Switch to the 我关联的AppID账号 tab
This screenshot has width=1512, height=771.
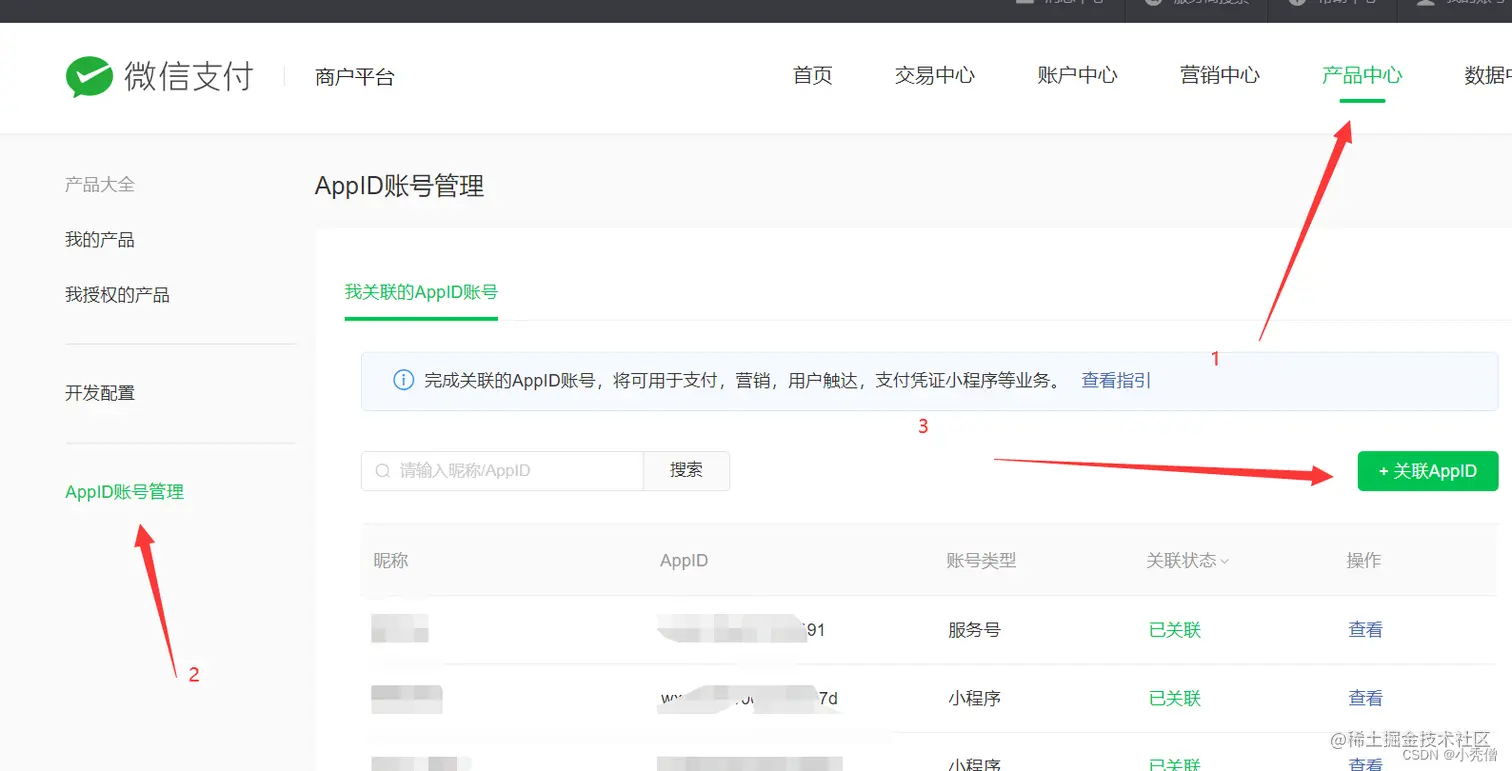pyautogui.click(x=421, y=292)
